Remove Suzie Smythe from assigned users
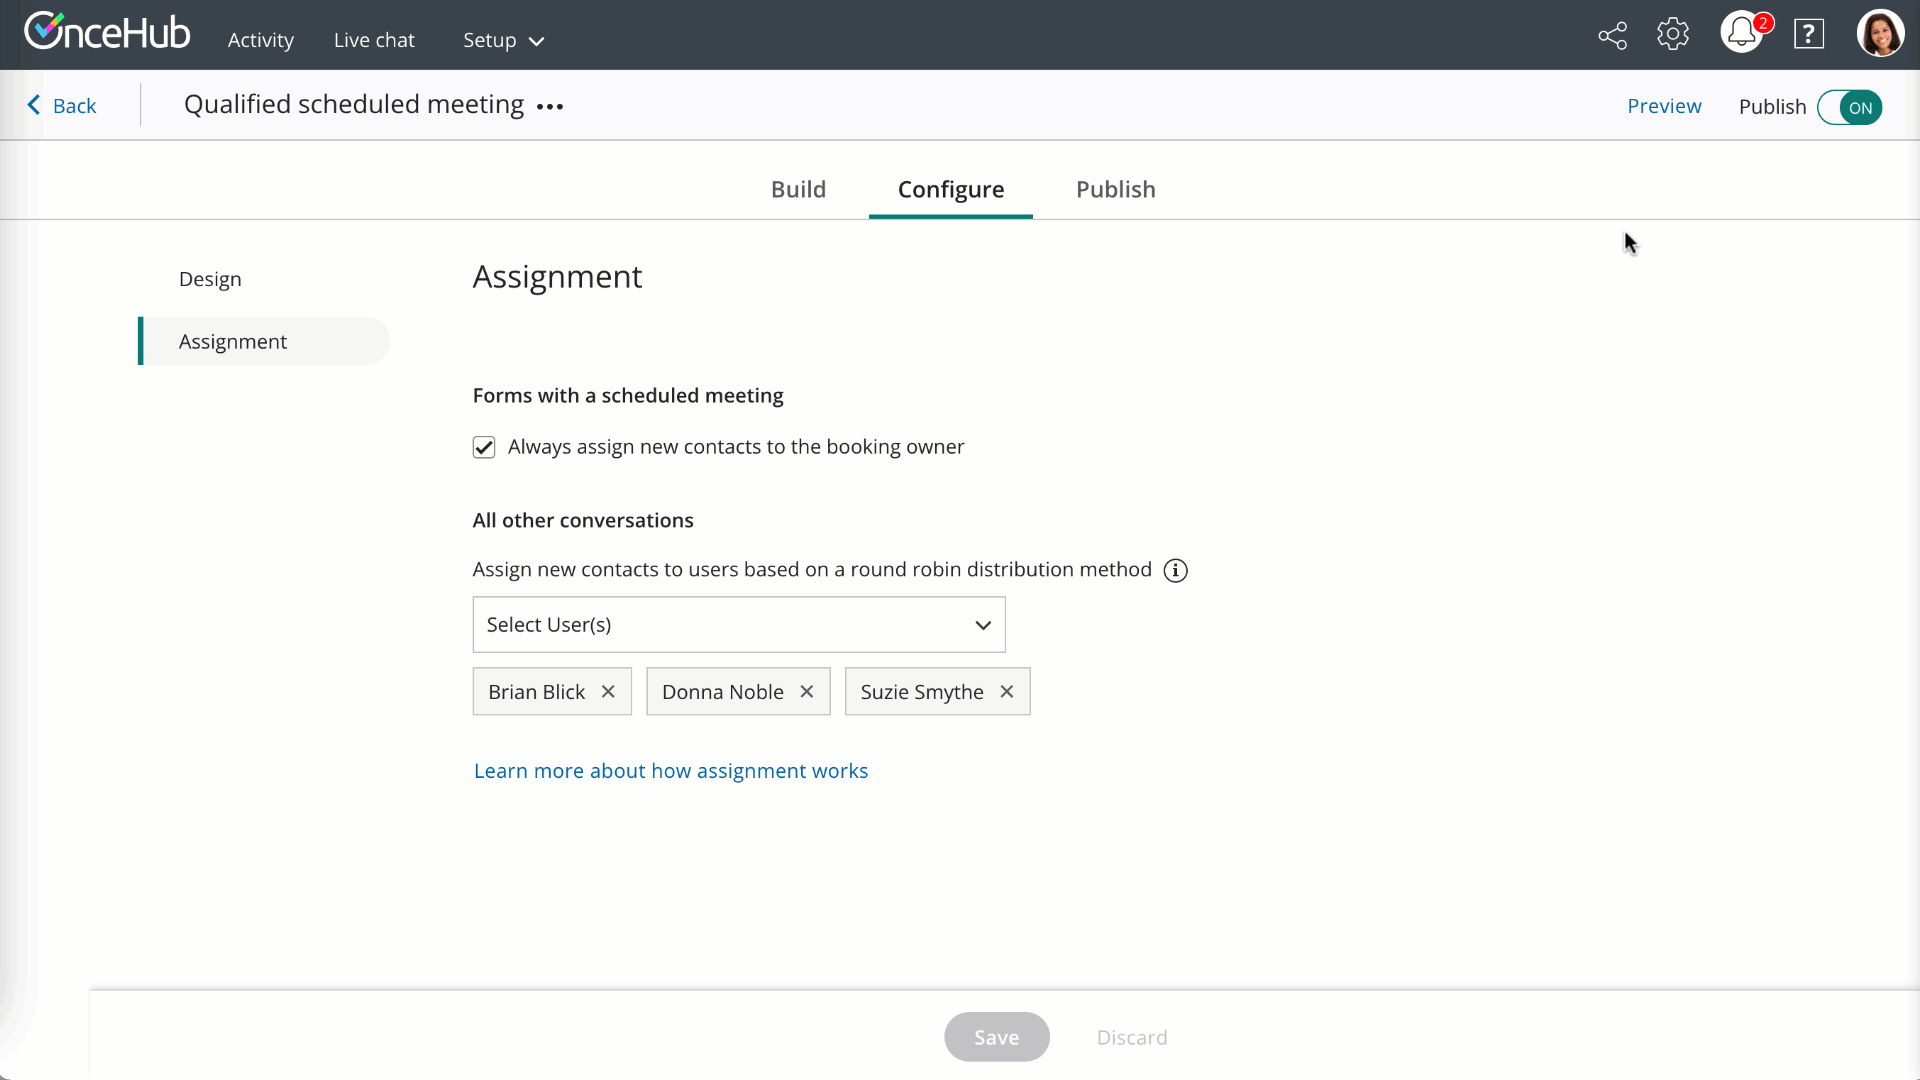 pyautogui.click(x=1007, y=692)
